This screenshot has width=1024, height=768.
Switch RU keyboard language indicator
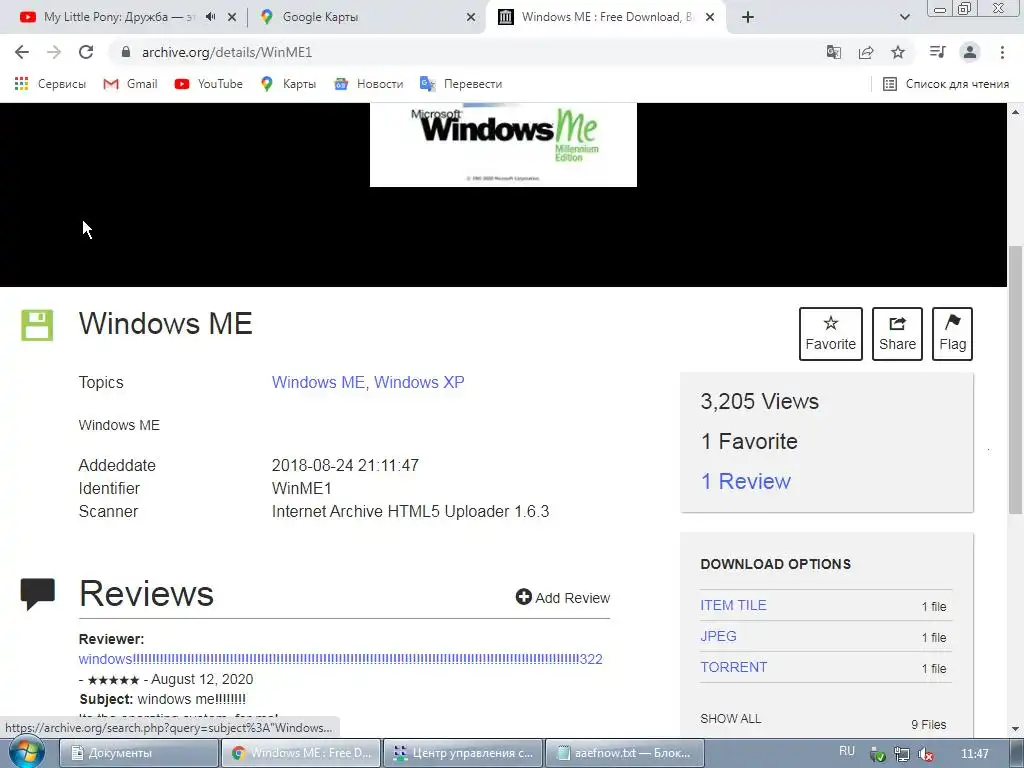(846, 752)
